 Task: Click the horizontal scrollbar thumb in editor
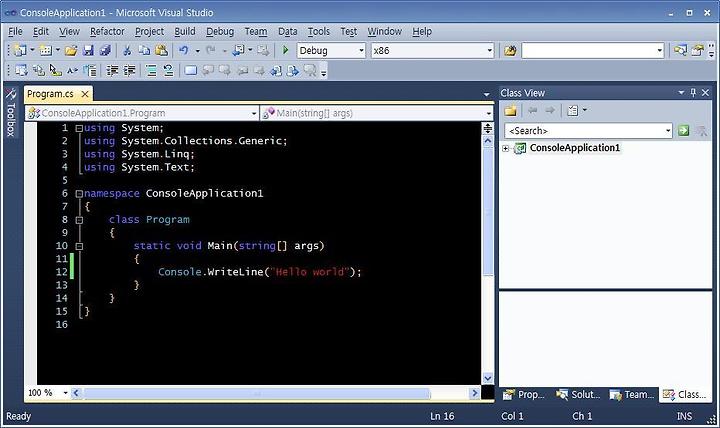coord(257,394)
